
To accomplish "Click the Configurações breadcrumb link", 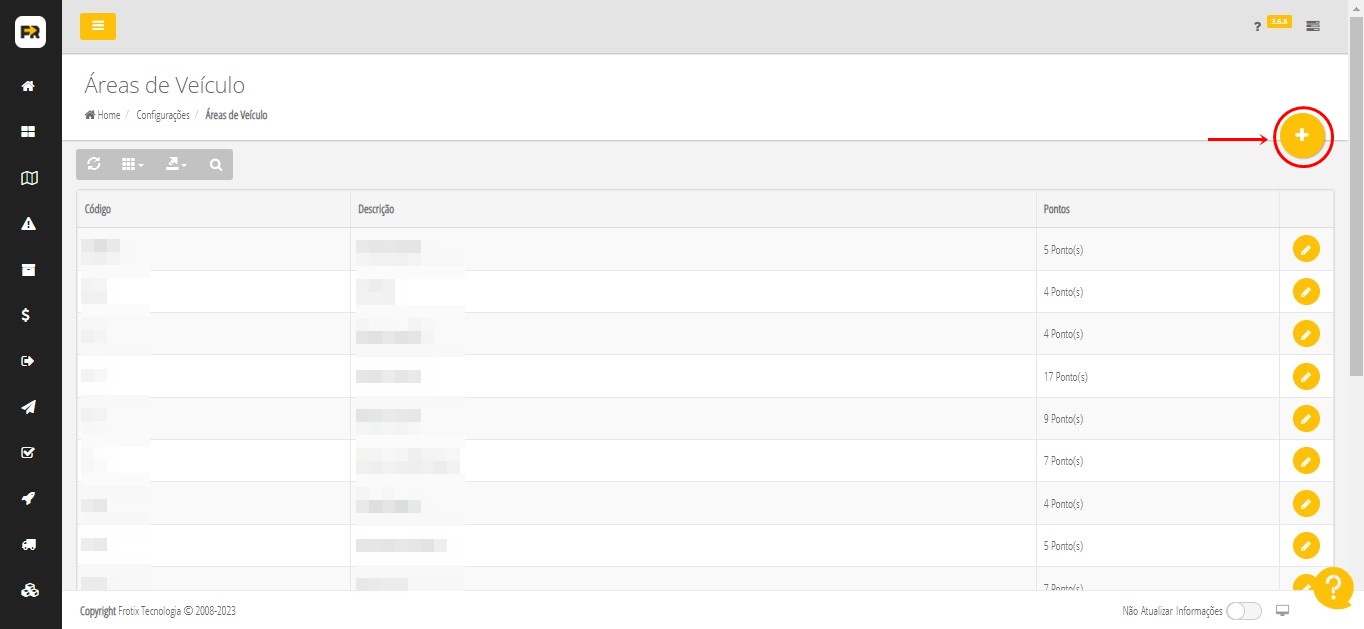I will (x=163, y=115).
